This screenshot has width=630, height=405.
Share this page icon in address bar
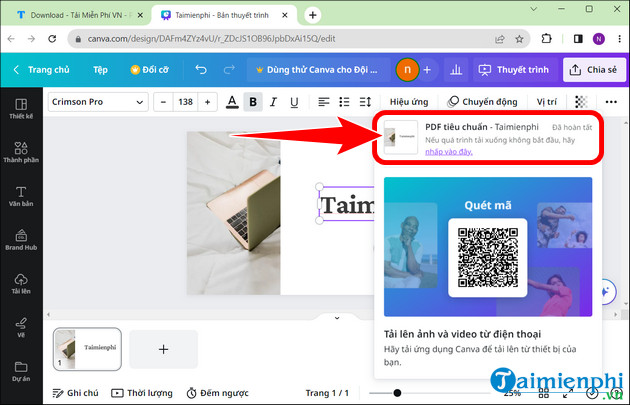pos(500,39)
